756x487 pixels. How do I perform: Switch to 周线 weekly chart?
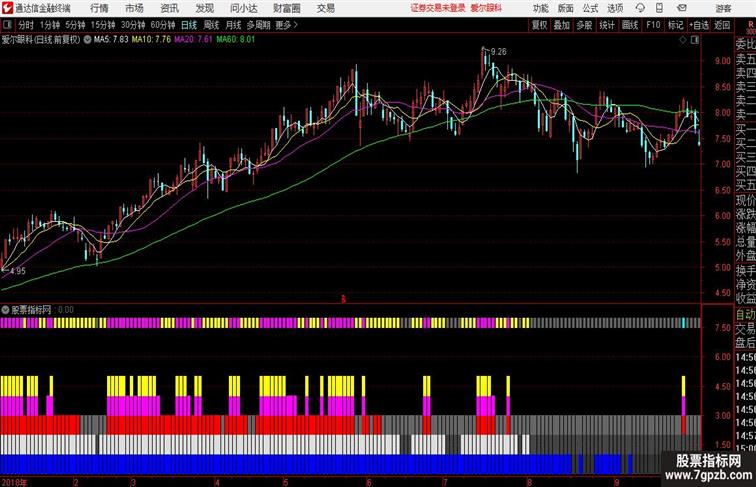coord(211,25)
